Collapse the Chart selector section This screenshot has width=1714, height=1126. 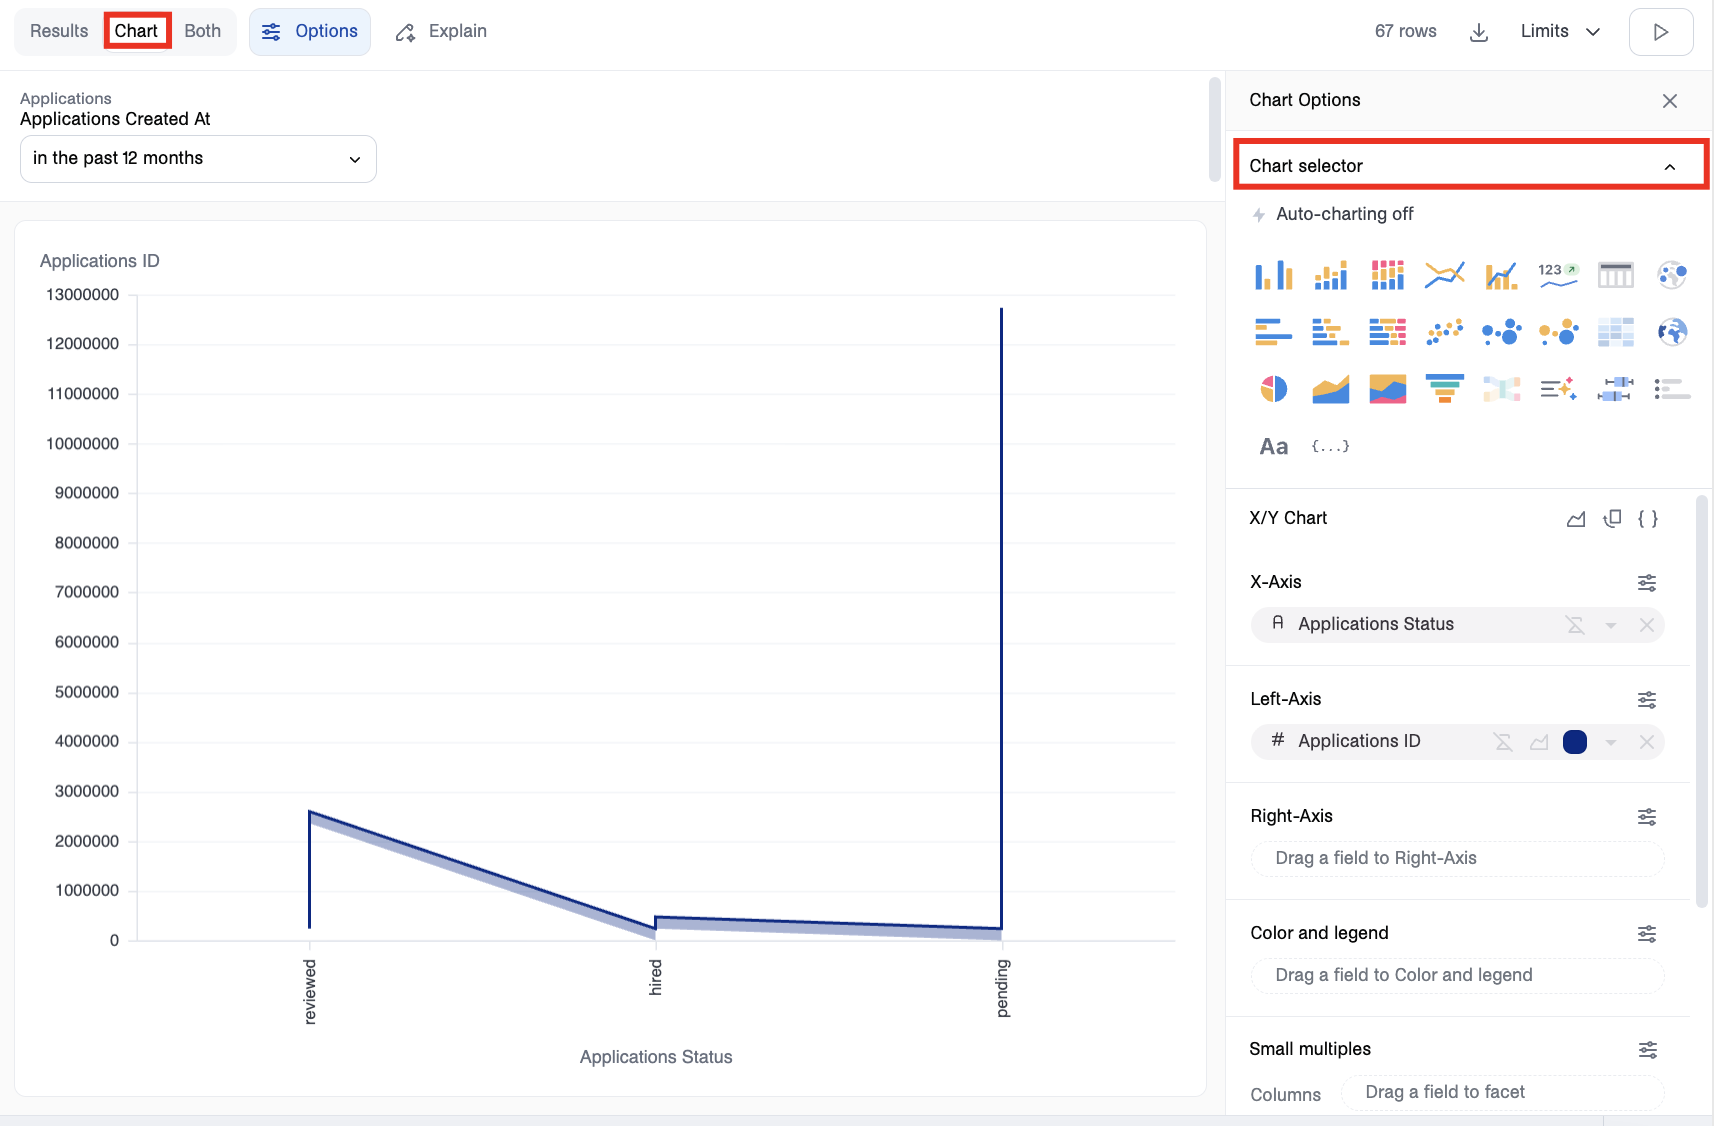pos(1472,166)
